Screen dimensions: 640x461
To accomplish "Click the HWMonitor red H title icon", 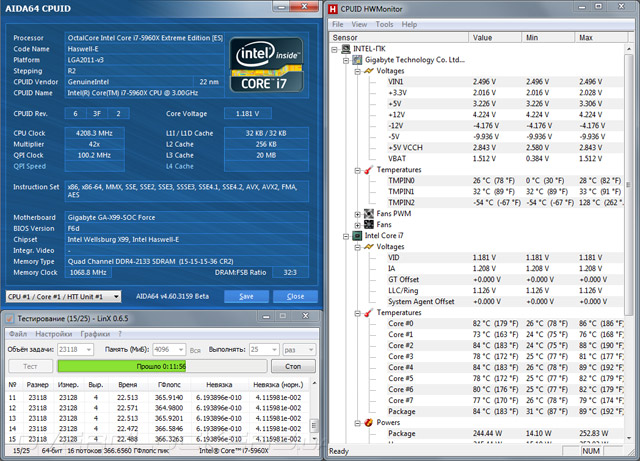I will 333,9.
